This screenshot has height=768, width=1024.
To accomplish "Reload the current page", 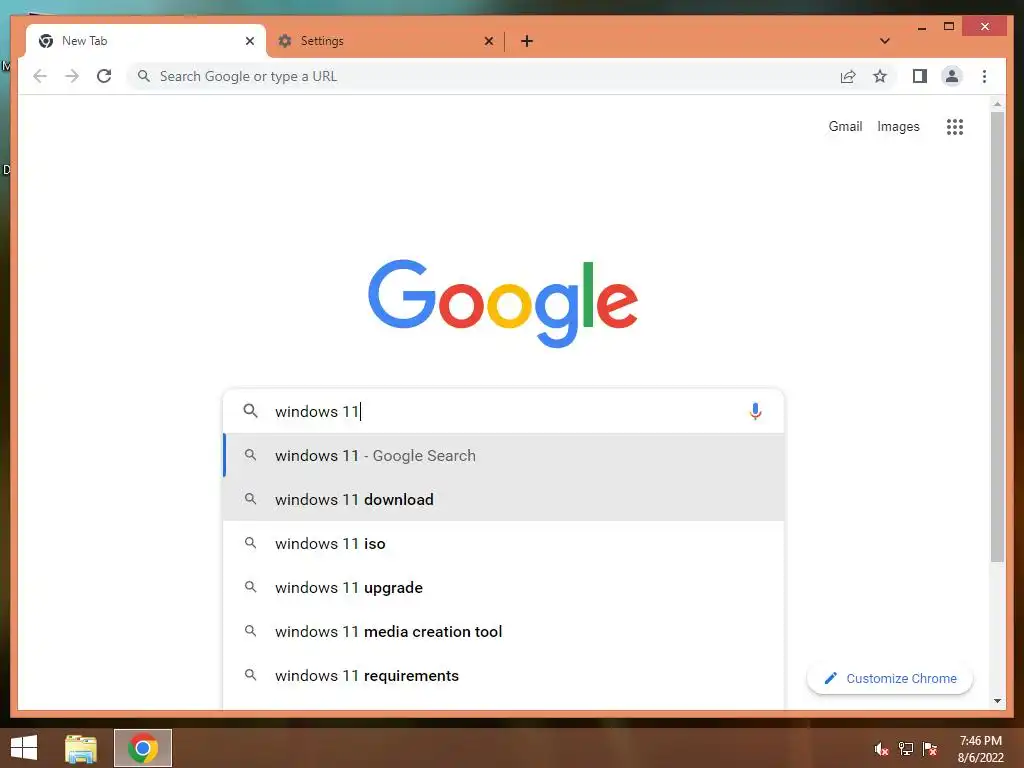I will (104, 76).
